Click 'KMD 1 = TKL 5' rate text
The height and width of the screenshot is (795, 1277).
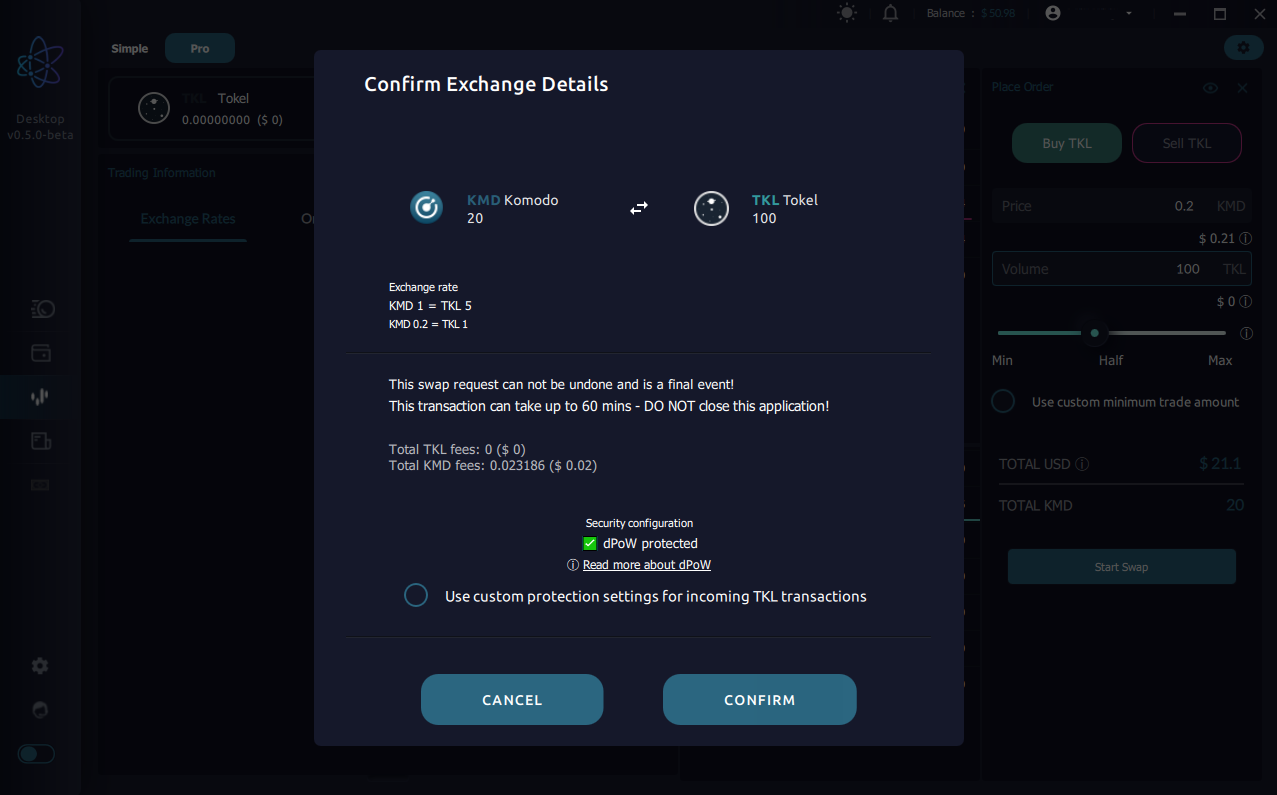430,306
